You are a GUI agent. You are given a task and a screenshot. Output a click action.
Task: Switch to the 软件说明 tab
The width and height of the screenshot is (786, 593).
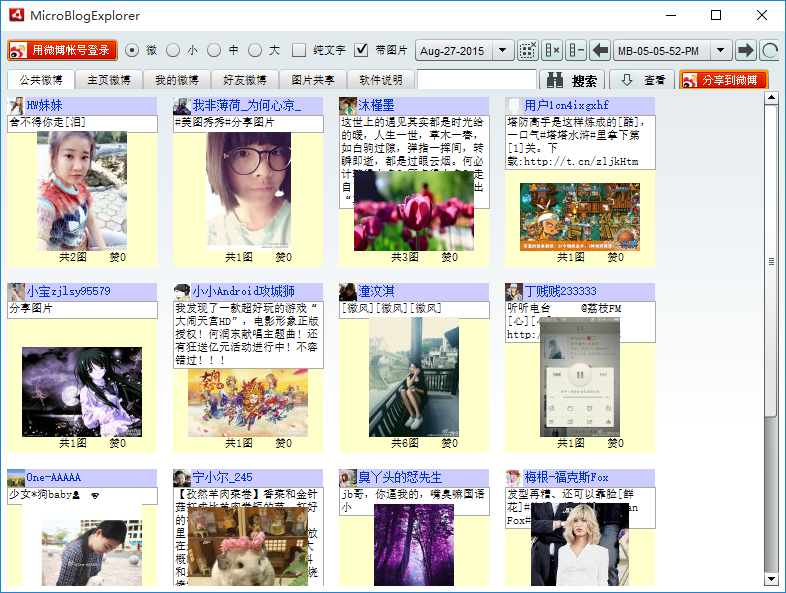pyautogui.click(x=381, y=80)
